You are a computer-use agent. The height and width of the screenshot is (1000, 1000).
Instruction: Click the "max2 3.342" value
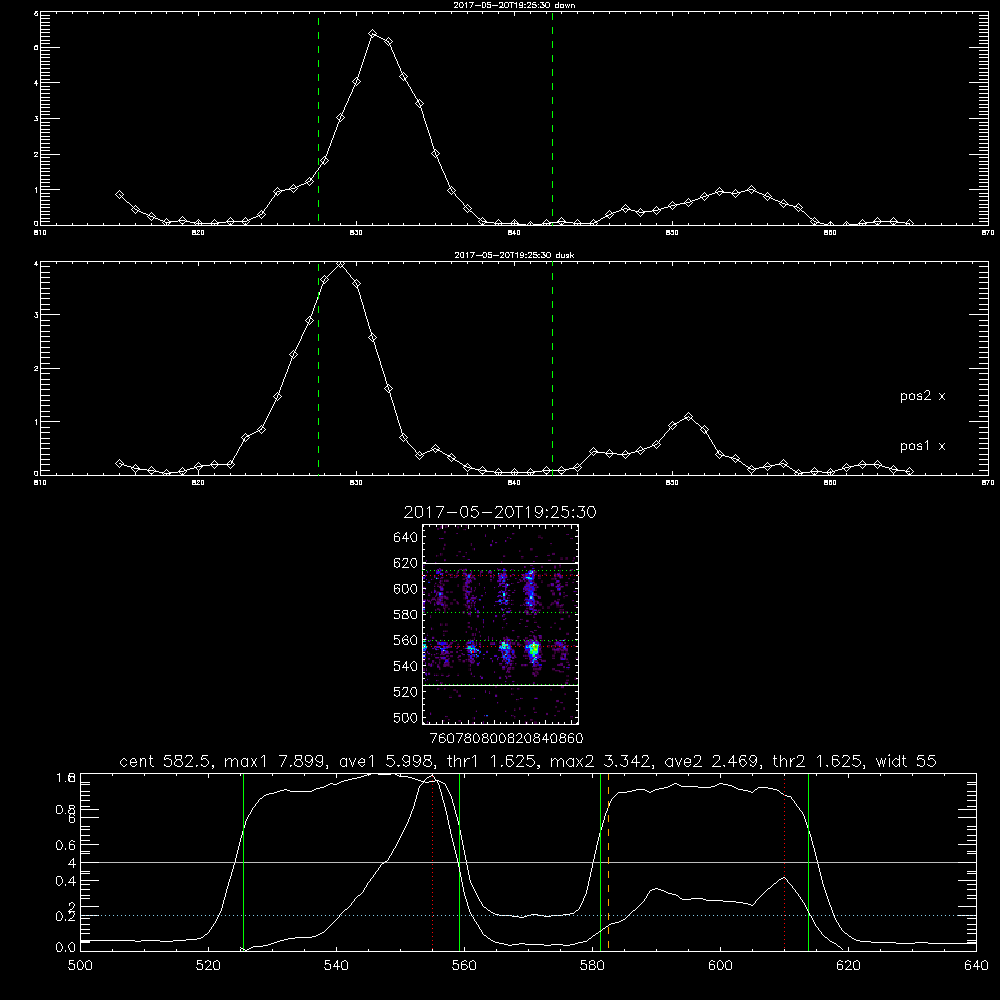pos(599,761)
